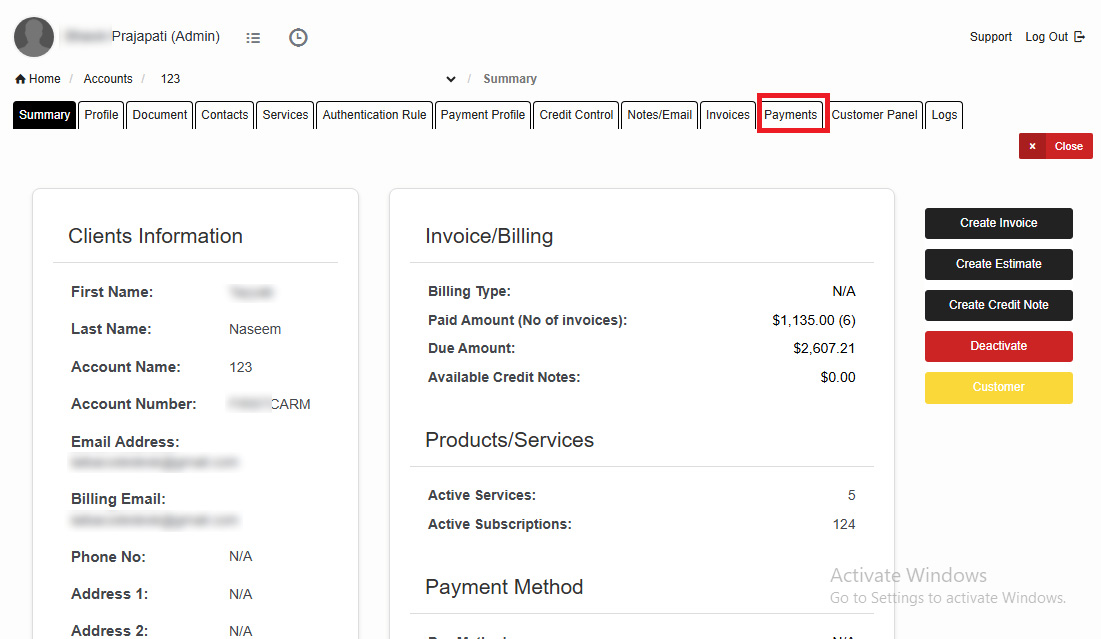Go to the Customer Panel tab
The width and height of the screenshot is (1101, 639).
click(x=874, y=115)
